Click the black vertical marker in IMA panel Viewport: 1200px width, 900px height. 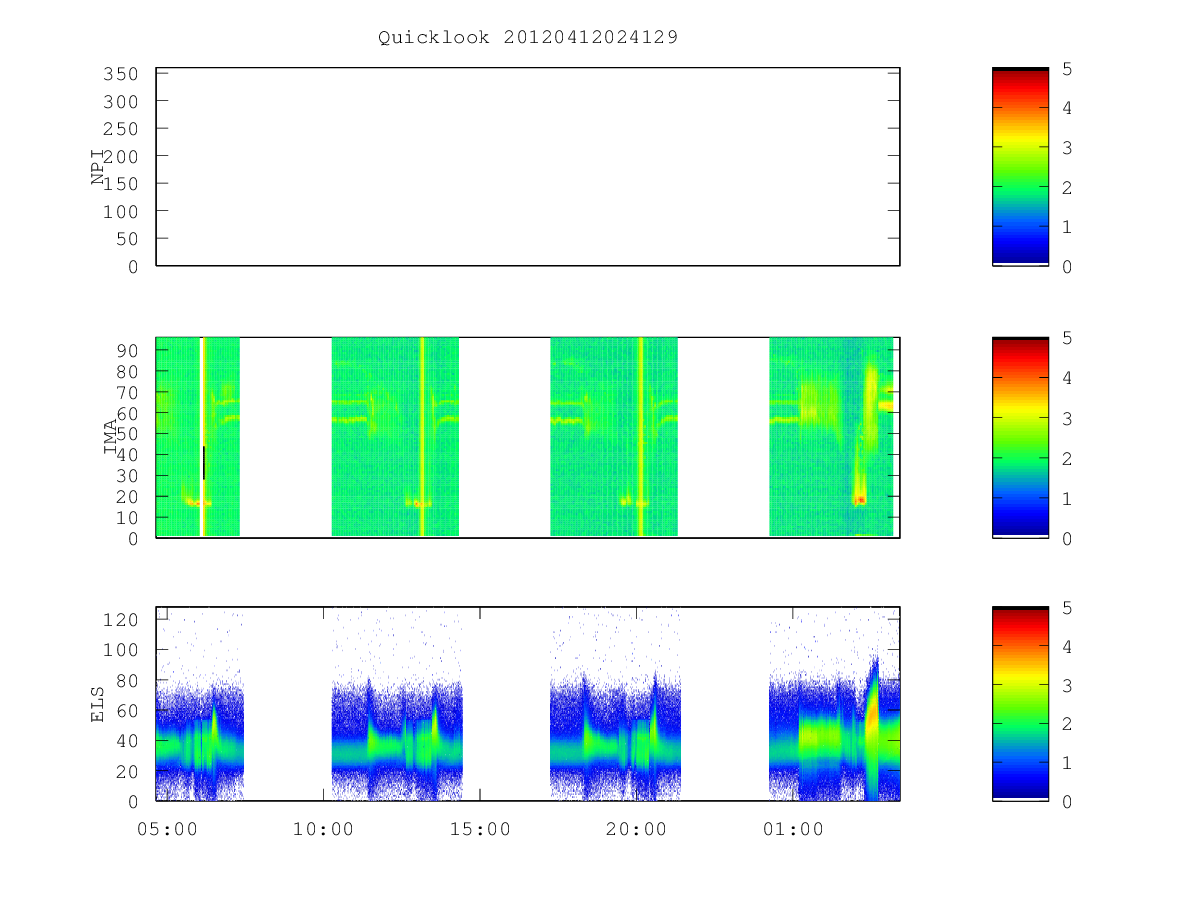point(204,463)
